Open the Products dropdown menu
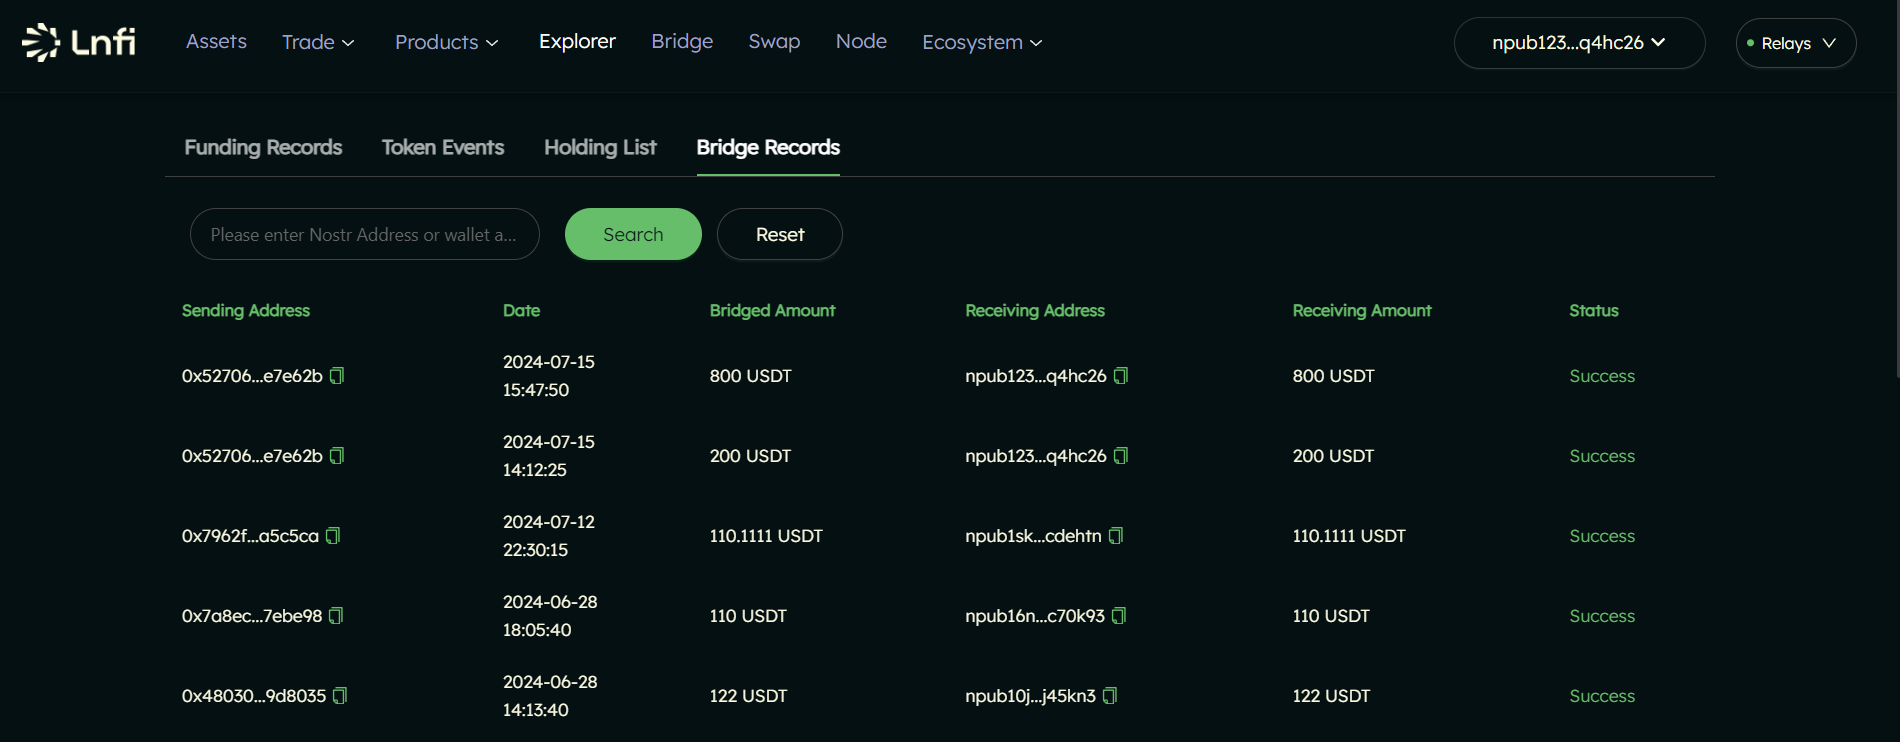 pos(446,42)
